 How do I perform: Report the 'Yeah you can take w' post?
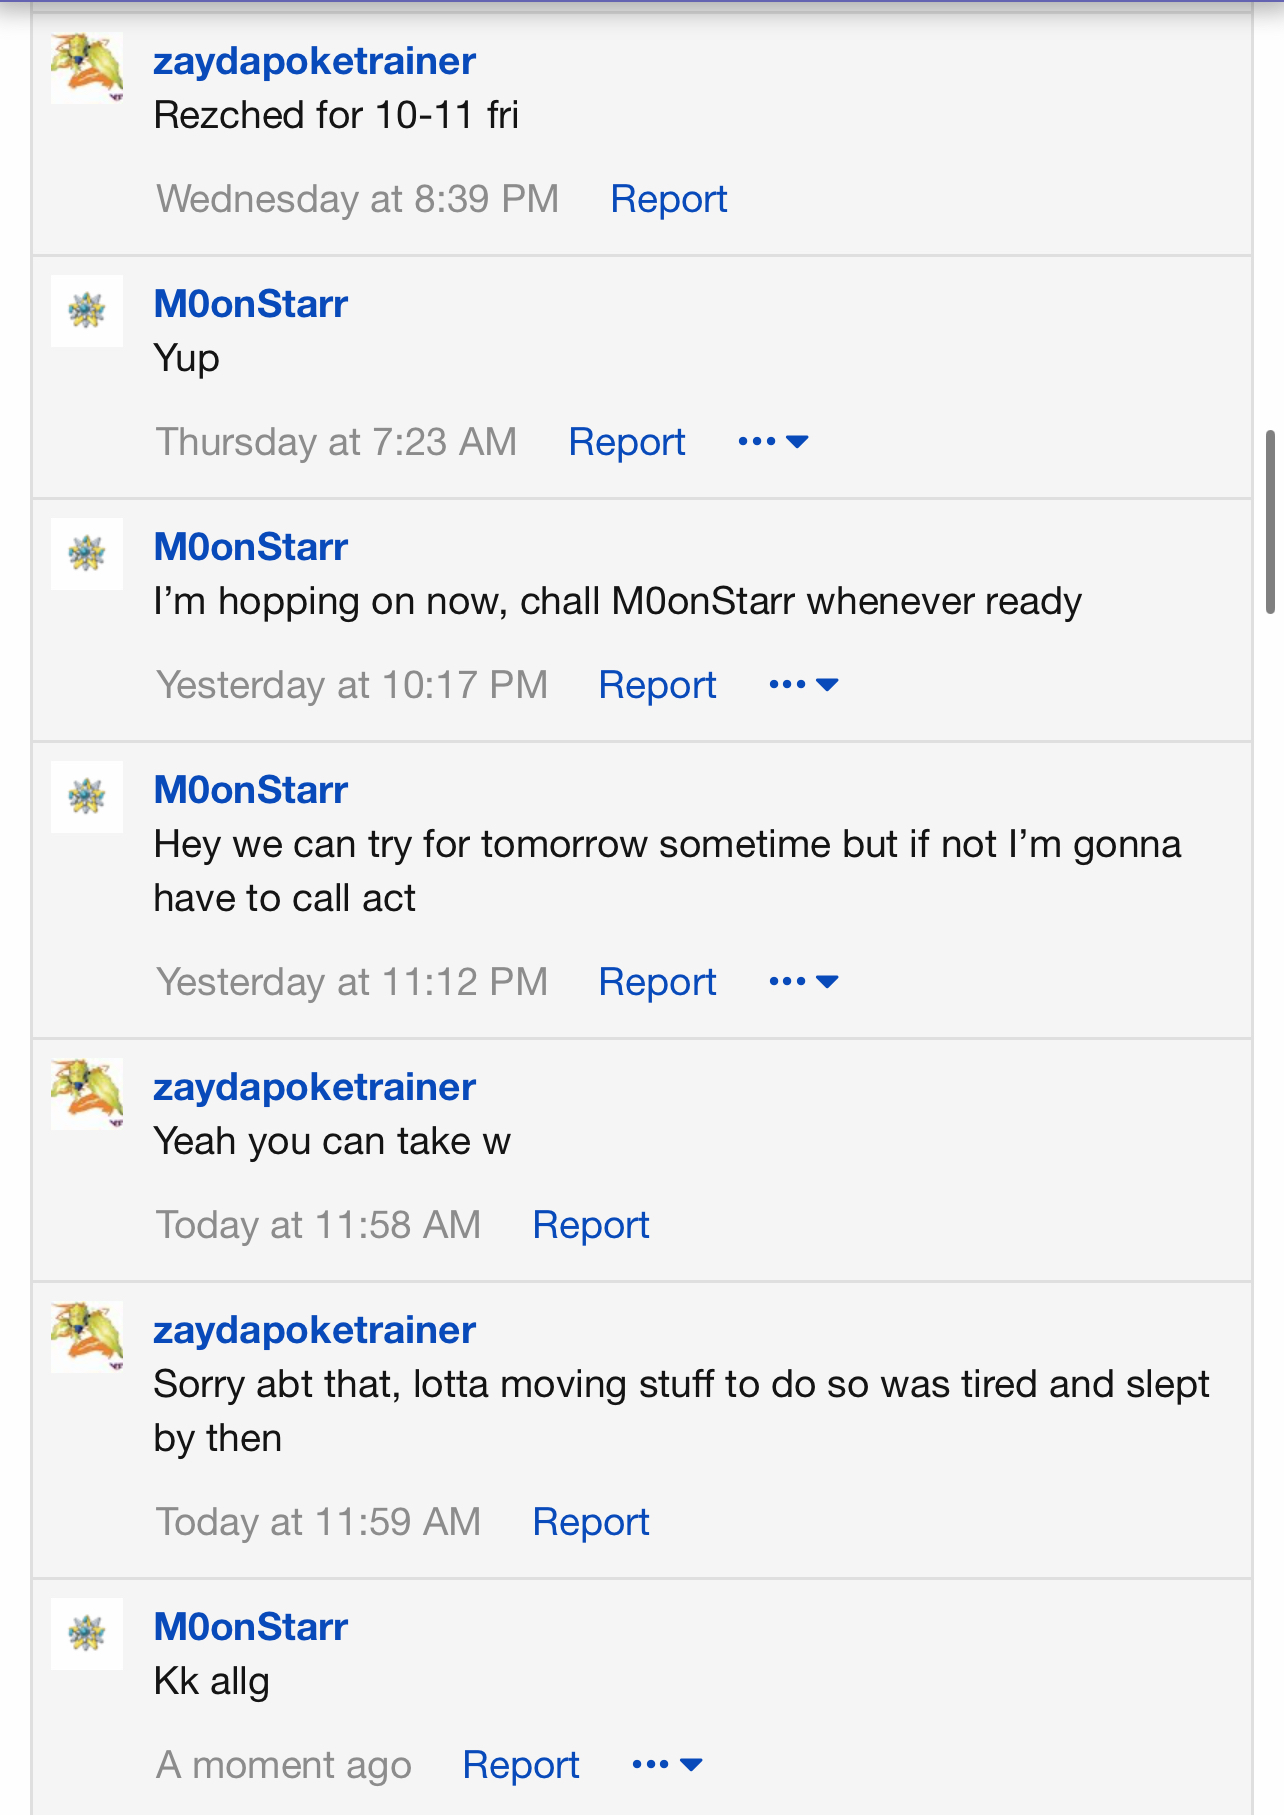(590, 1225)
